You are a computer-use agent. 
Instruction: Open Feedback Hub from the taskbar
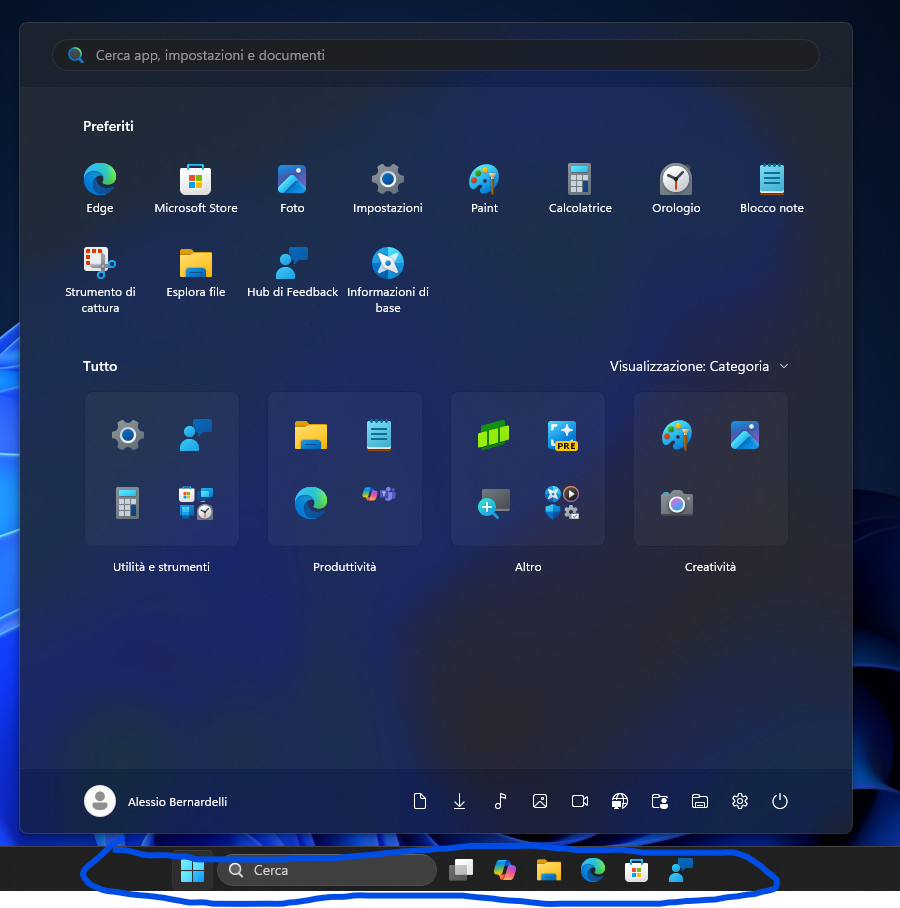(x=681, y=870)
